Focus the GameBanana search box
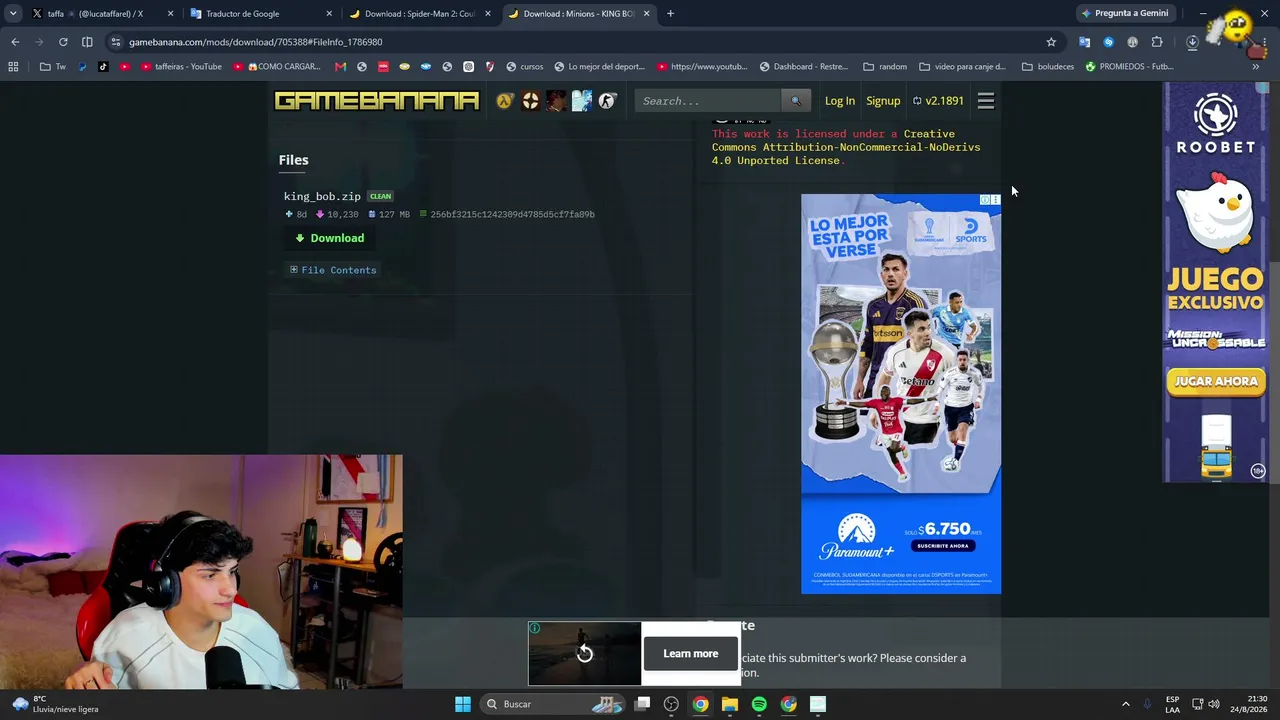 point(708,101)
